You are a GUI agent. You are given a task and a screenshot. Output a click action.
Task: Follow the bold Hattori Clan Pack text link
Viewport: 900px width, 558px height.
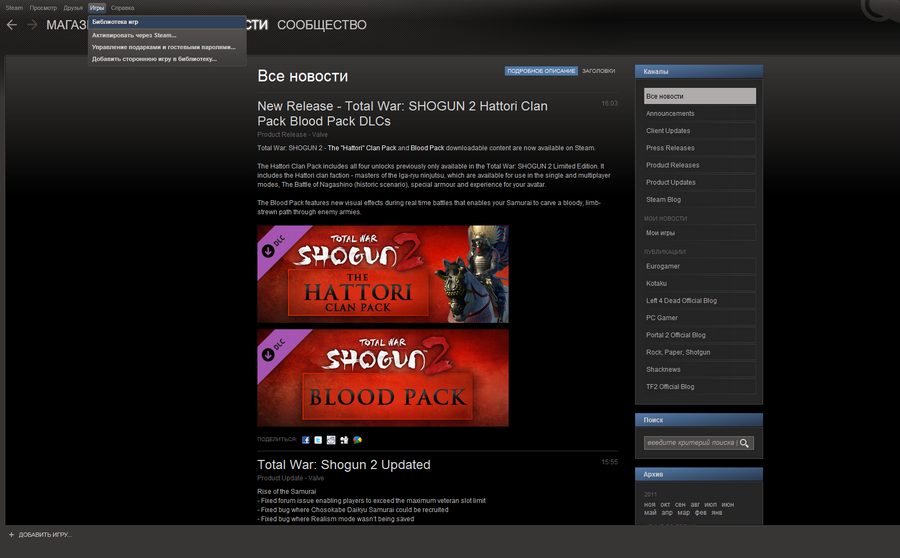point(362,148)
